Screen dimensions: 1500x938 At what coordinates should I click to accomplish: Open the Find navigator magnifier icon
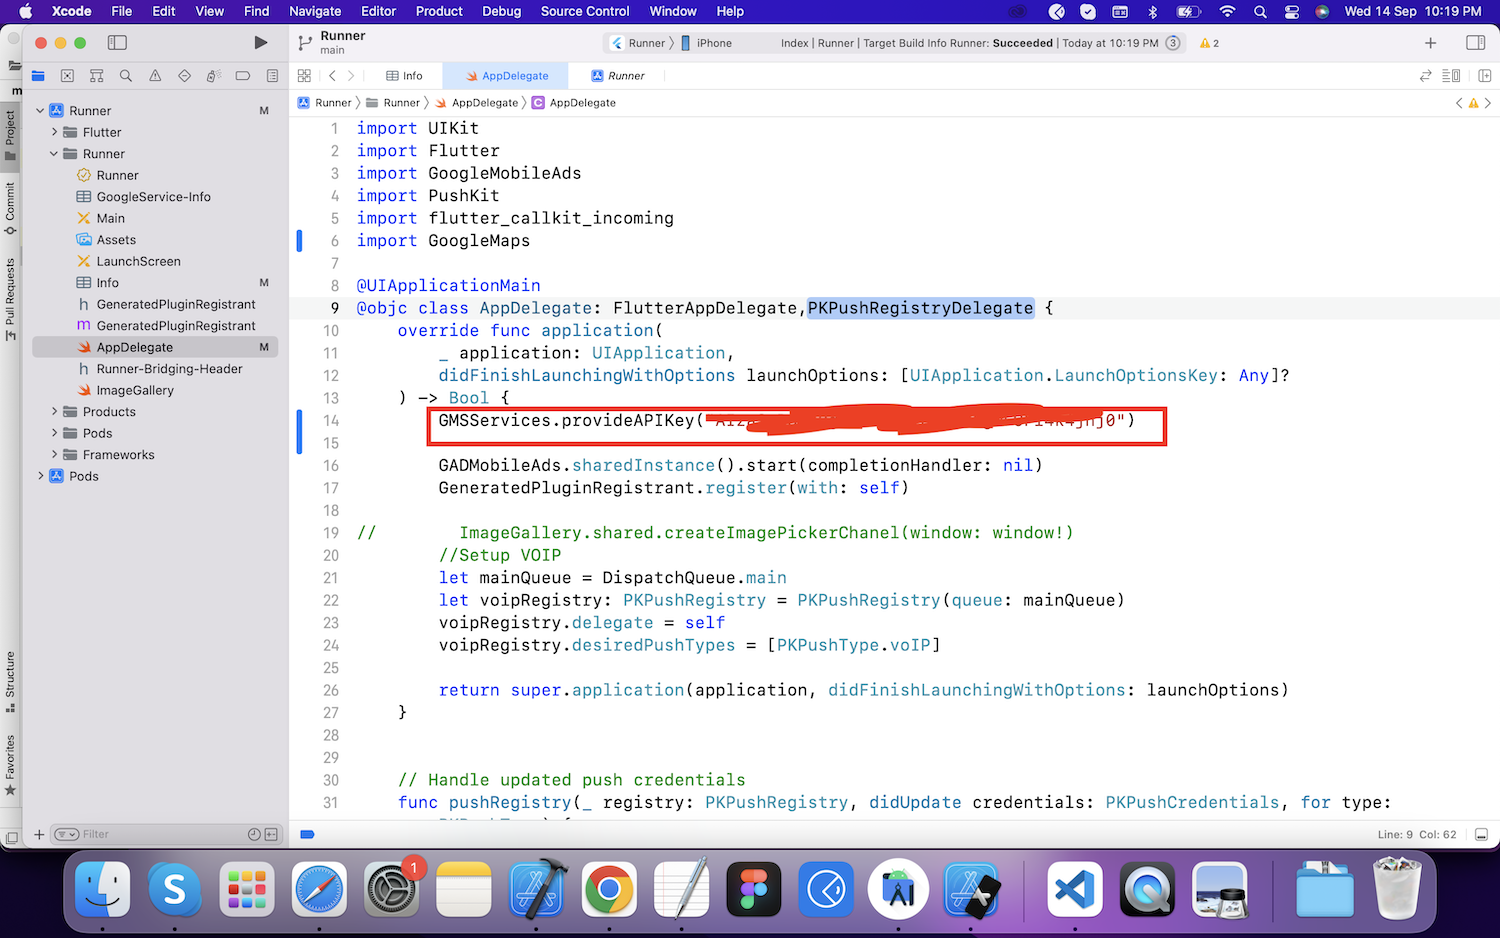pos(126,76)
